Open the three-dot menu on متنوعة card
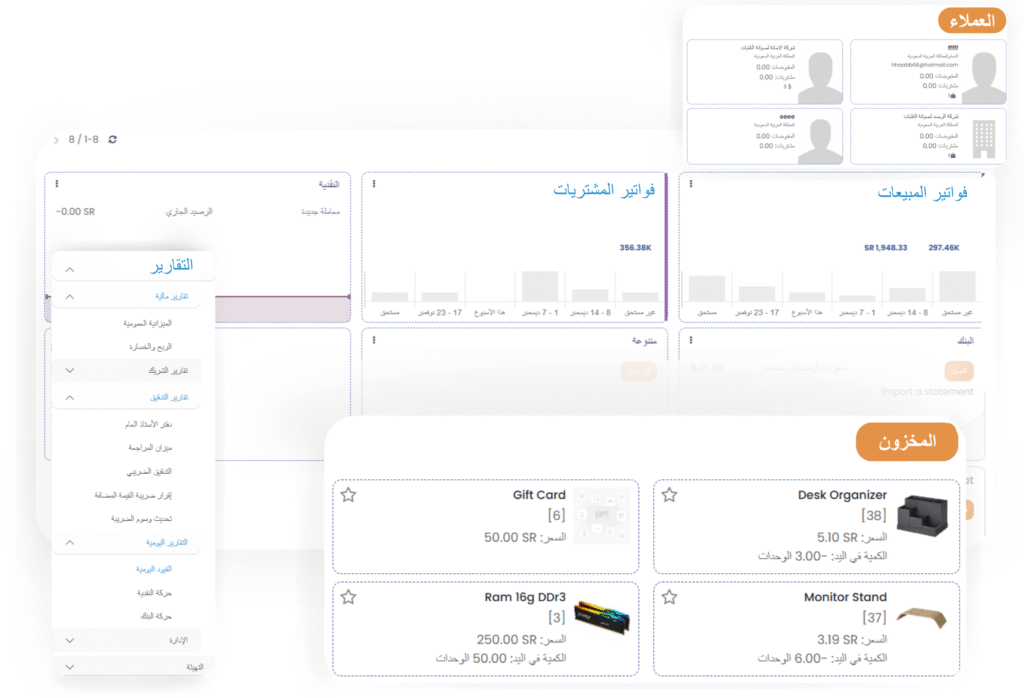This screenshot has width=1024, height=698. 374,340
